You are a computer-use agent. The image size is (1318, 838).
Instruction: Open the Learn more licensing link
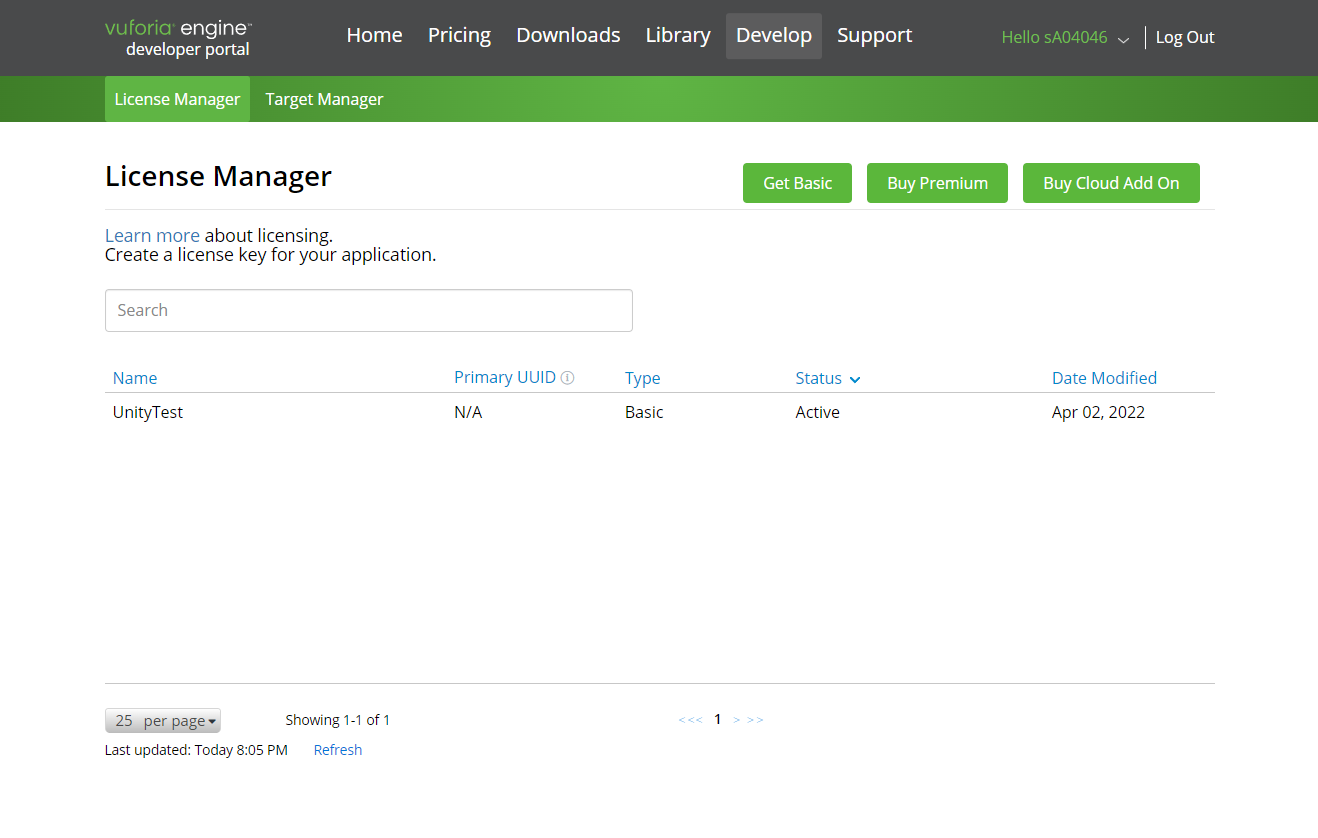(x=152, y=236)
